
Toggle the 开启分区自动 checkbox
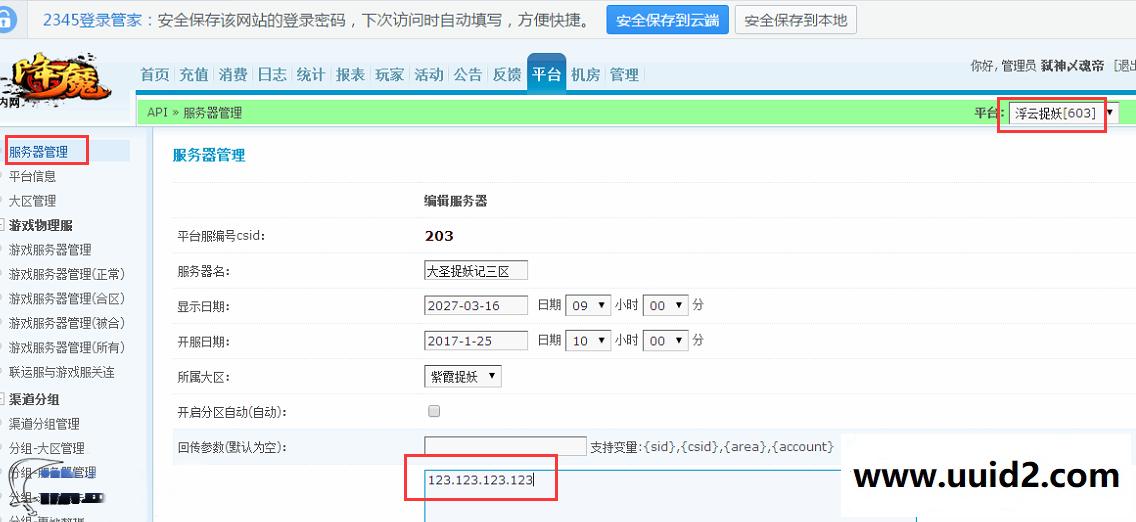coord(434,411)
